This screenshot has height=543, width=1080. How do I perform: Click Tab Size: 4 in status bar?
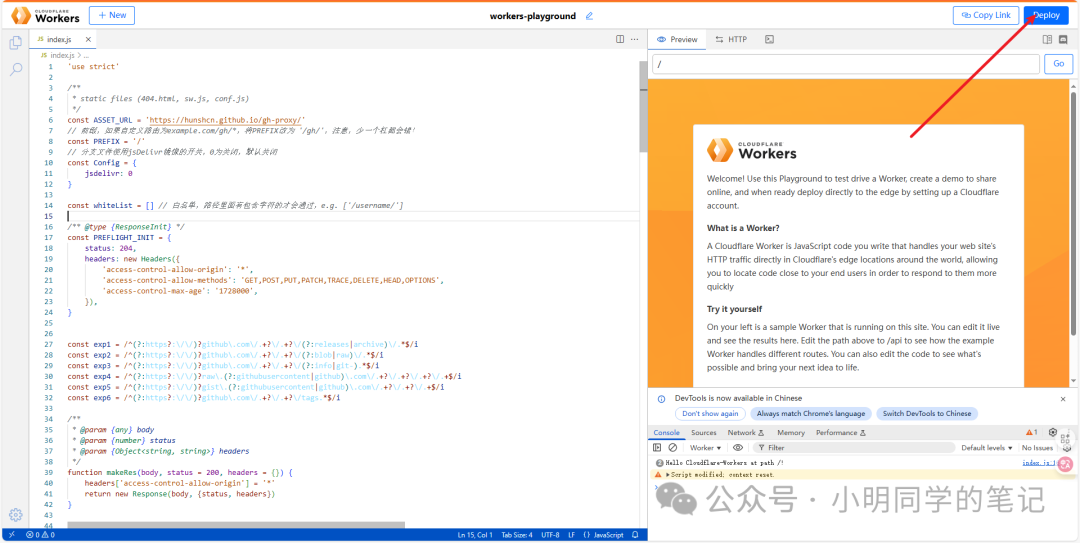tap(517, 535)
